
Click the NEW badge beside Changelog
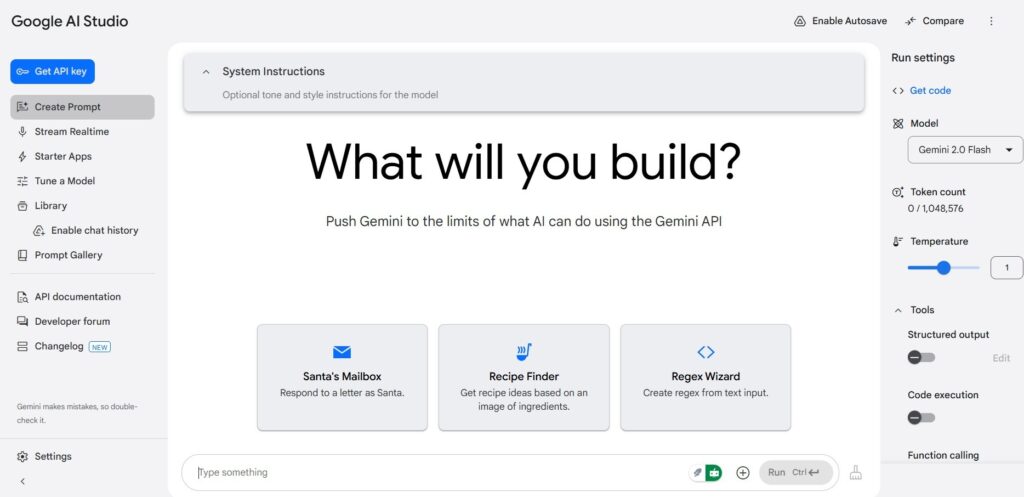[x=100, y=347]
